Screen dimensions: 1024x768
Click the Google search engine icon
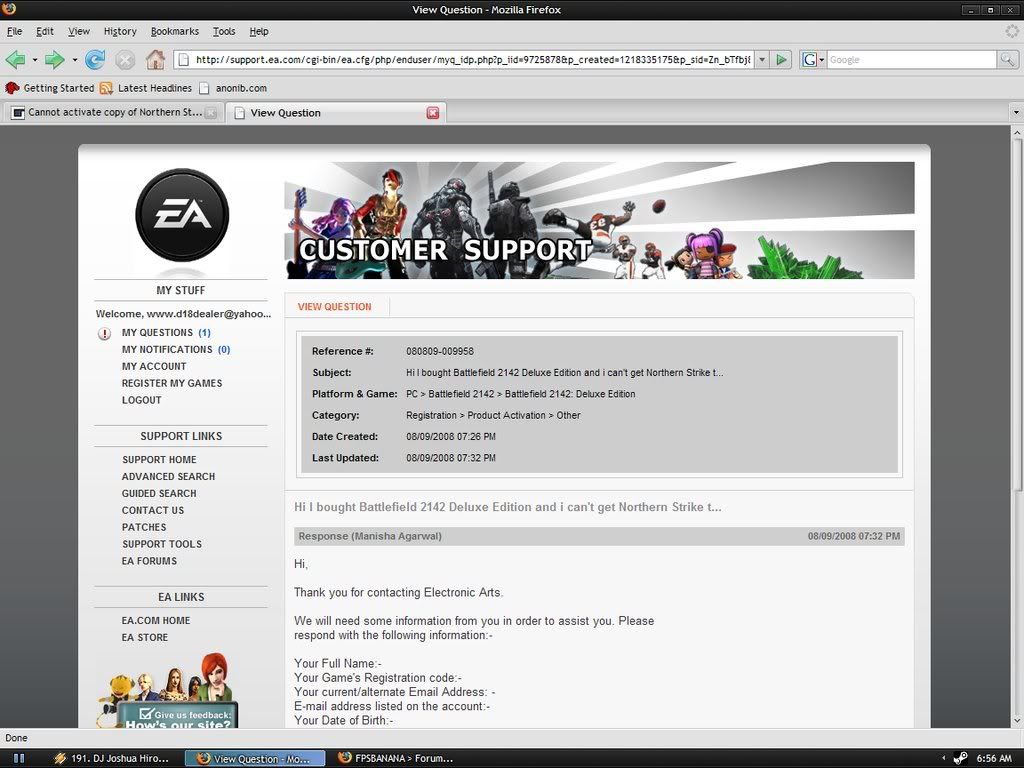[x=809, y=60]
